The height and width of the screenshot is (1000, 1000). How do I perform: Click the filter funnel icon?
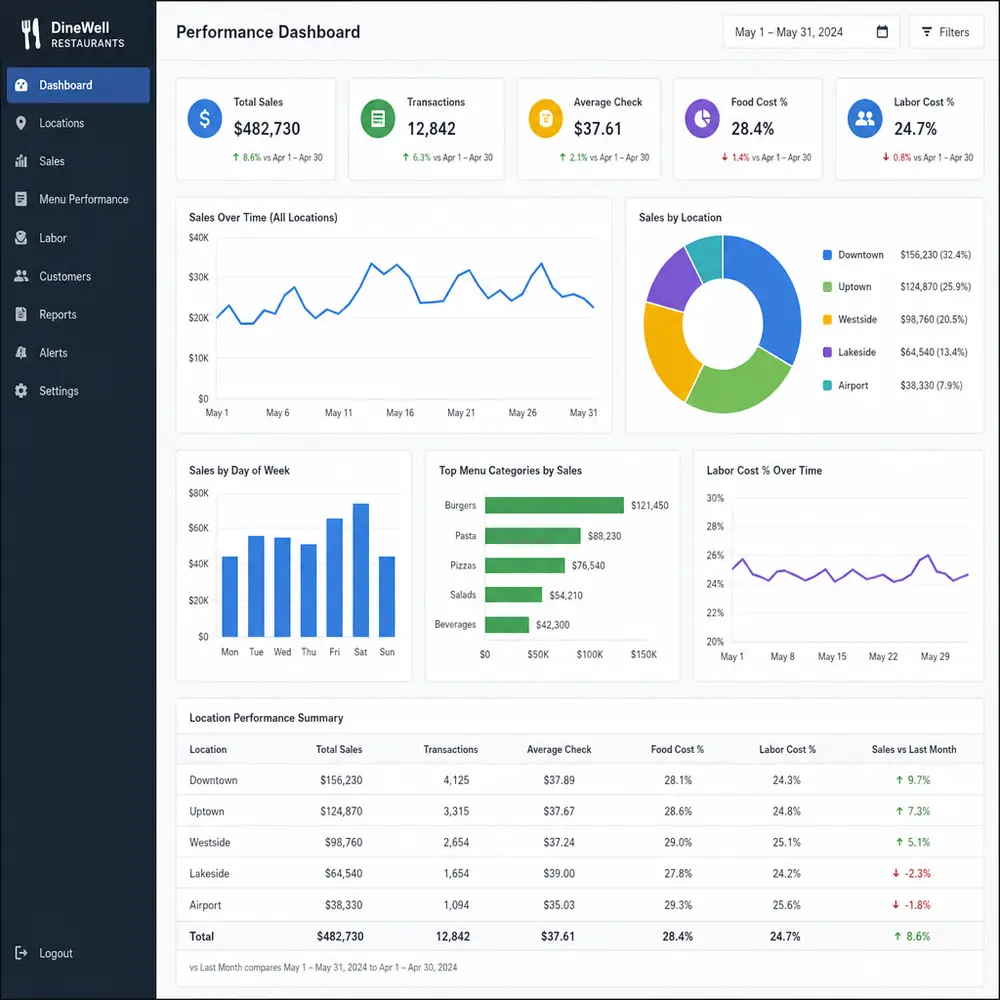[927, 32]
